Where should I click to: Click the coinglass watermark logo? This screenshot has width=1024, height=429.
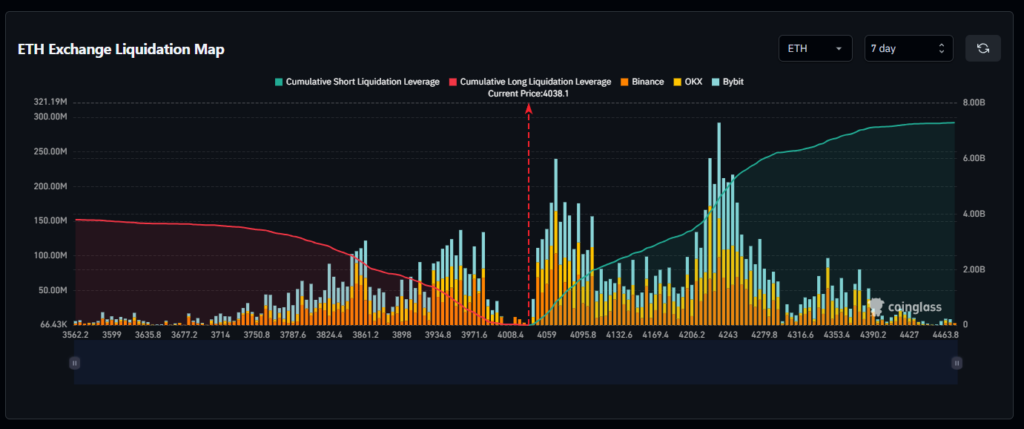pos(905,306)
